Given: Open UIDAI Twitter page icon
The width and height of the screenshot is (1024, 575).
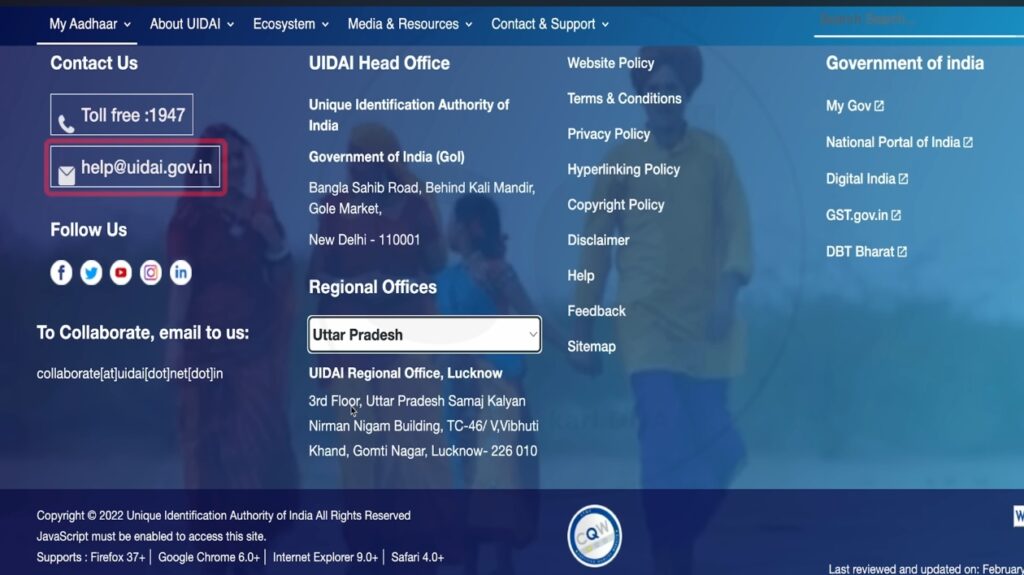Looking at the screenshot, I should coord(91,272).
